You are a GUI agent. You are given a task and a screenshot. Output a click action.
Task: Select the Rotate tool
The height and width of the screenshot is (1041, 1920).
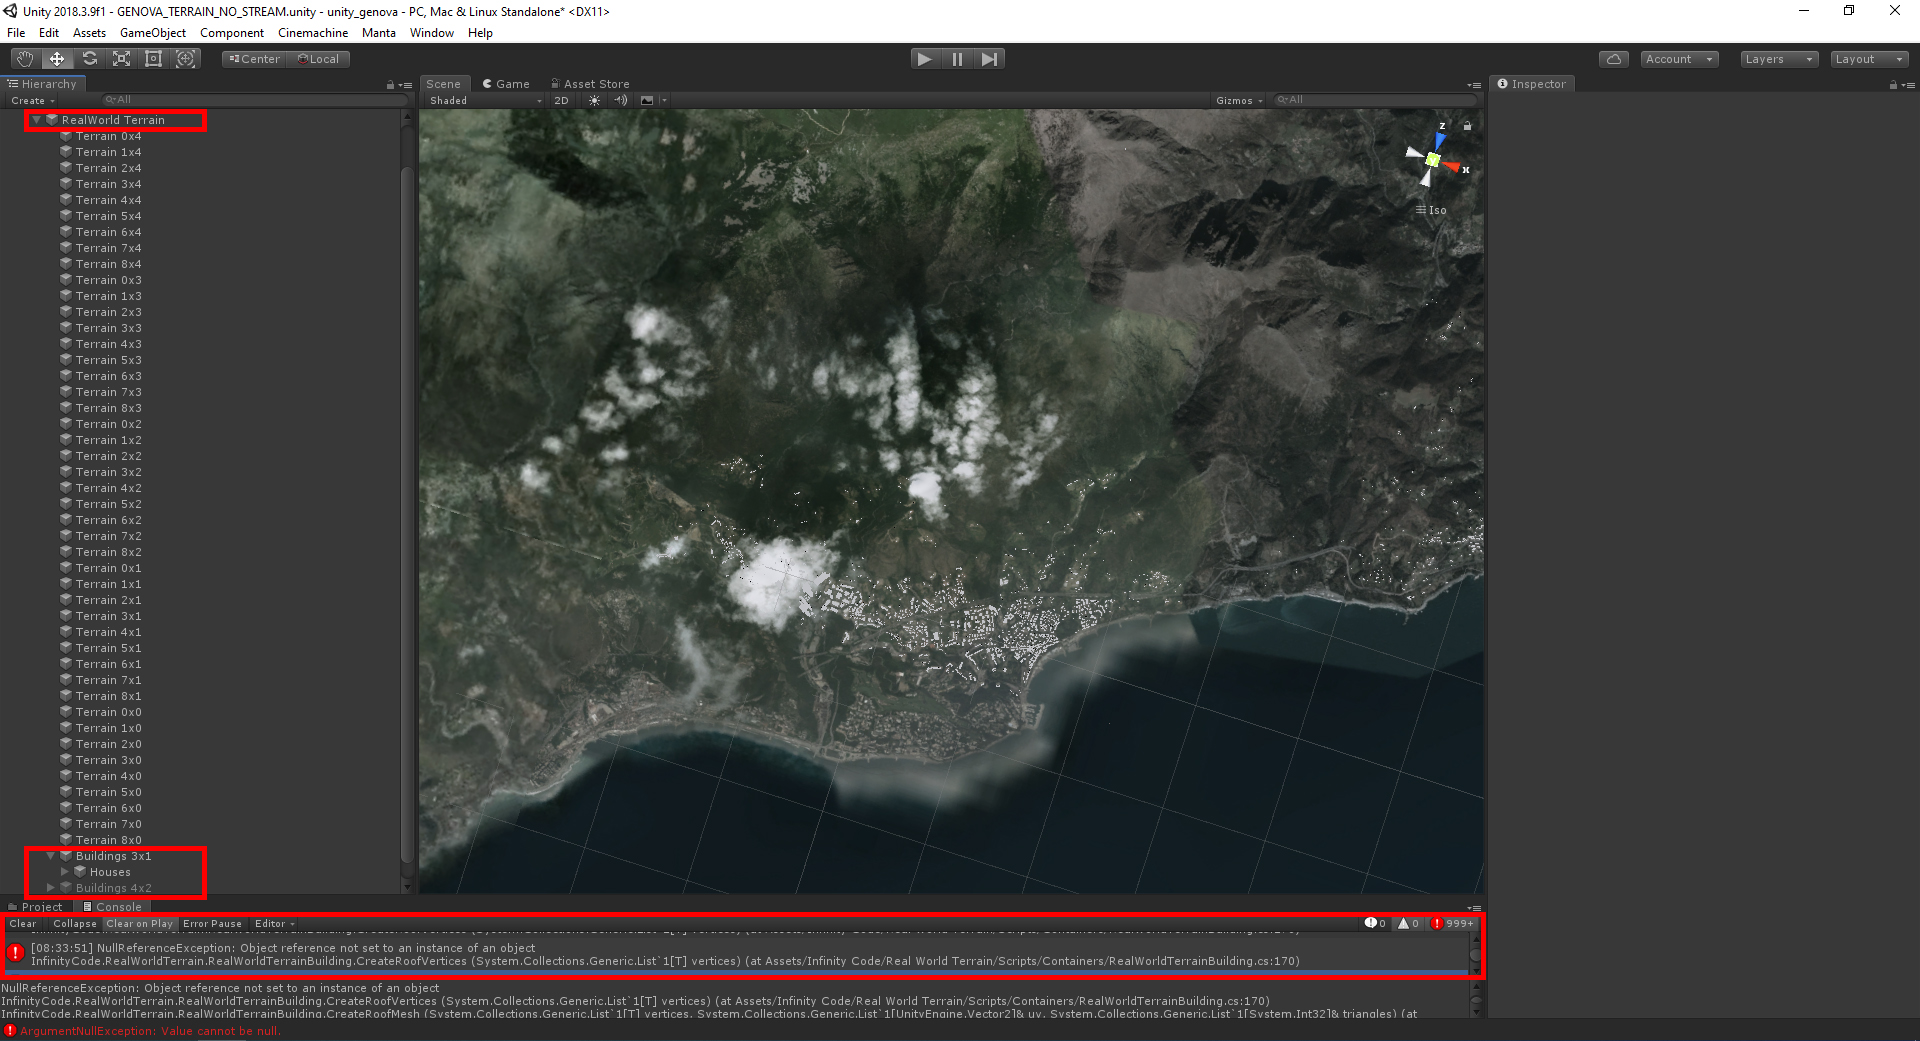(89, 59)
